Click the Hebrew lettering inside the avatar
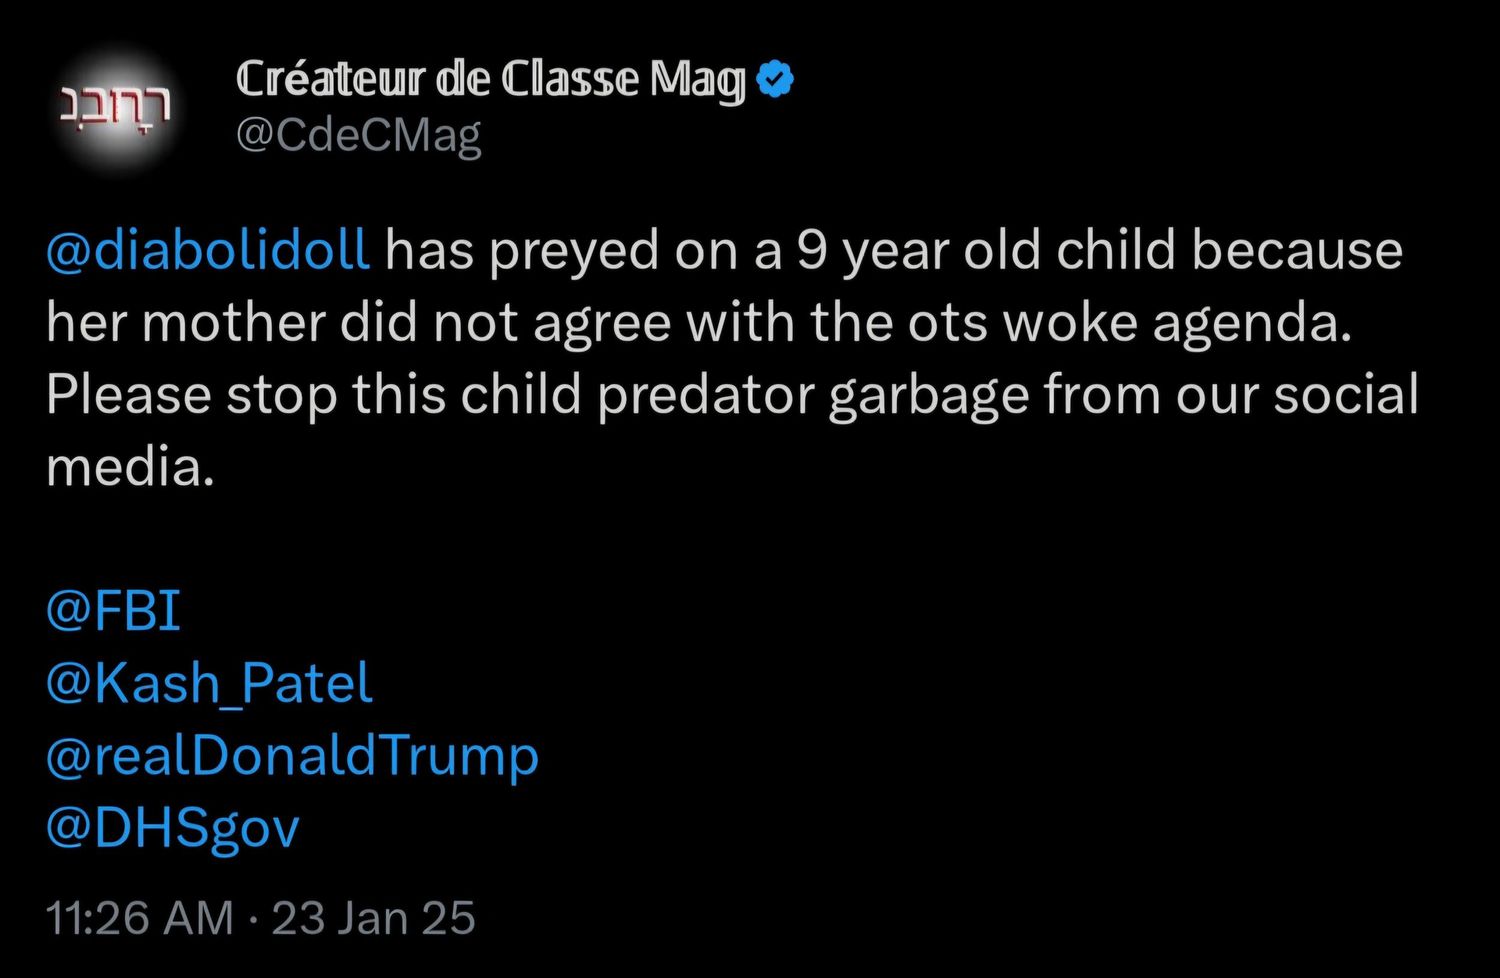Viewport: 1500px width, 978px height. (115, 104)
